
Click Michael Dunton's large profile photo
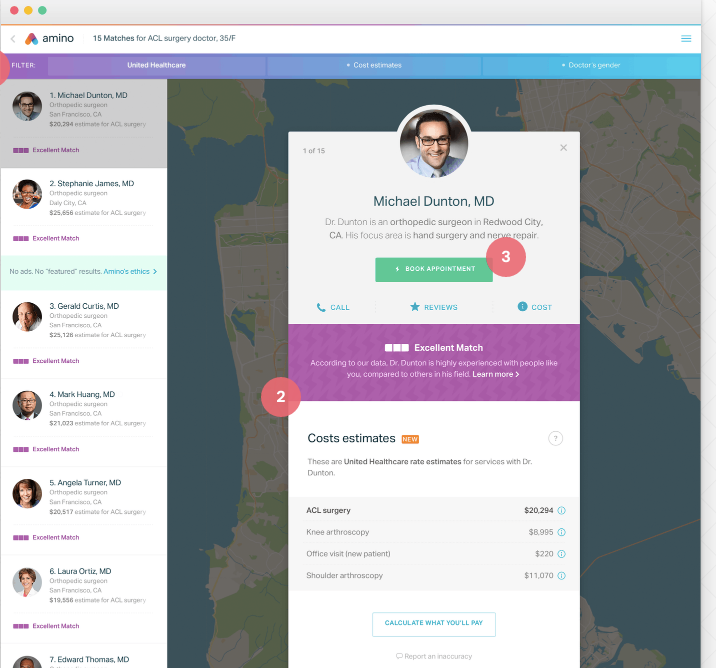[x=434, y=142]
